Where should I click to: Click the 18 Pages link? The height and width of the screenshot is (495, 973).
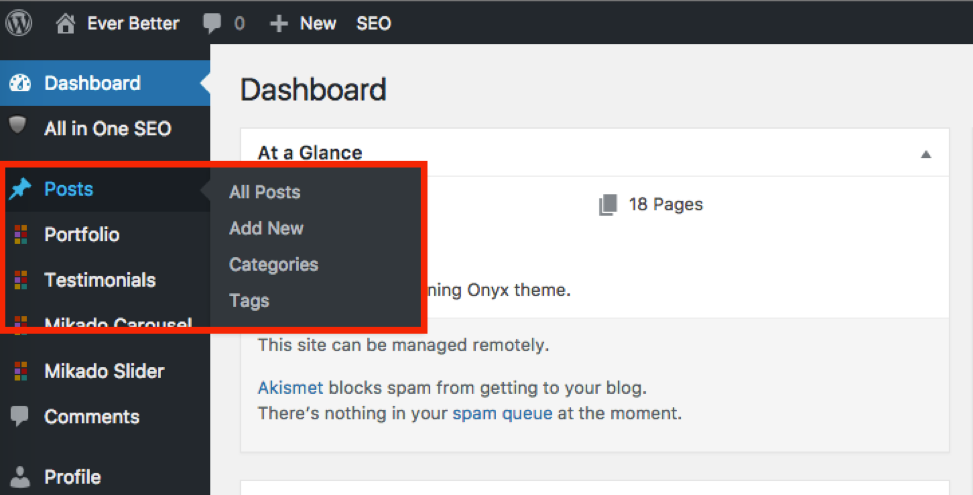click(x=666, y=205)
